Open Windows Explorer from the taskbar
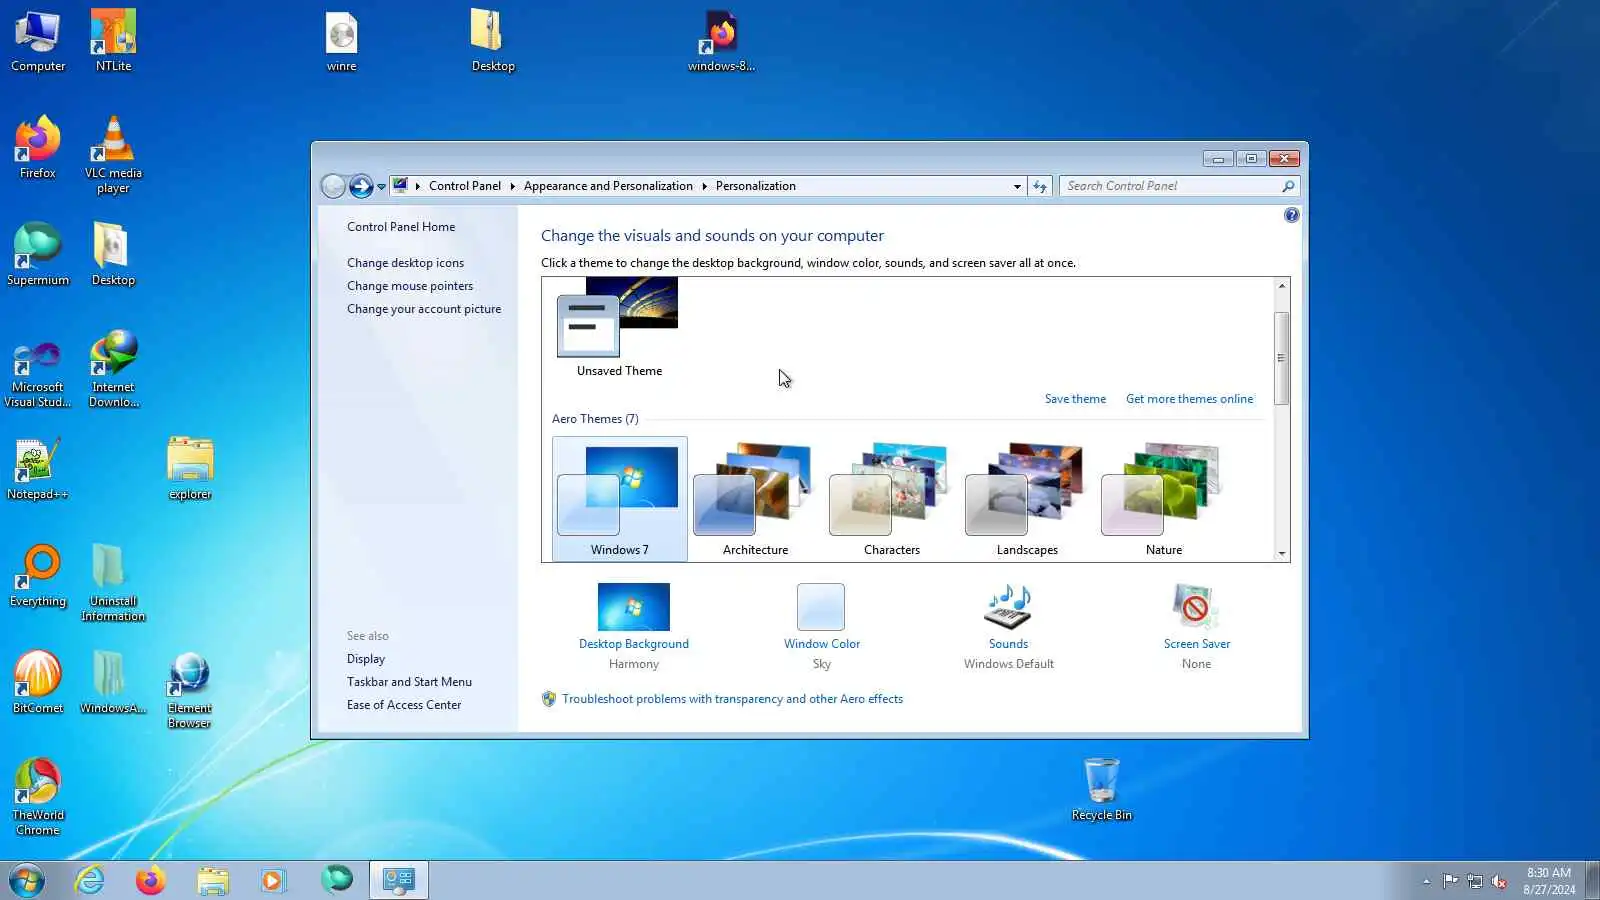Screen dimensions: 1600x900 coord(212,881)
